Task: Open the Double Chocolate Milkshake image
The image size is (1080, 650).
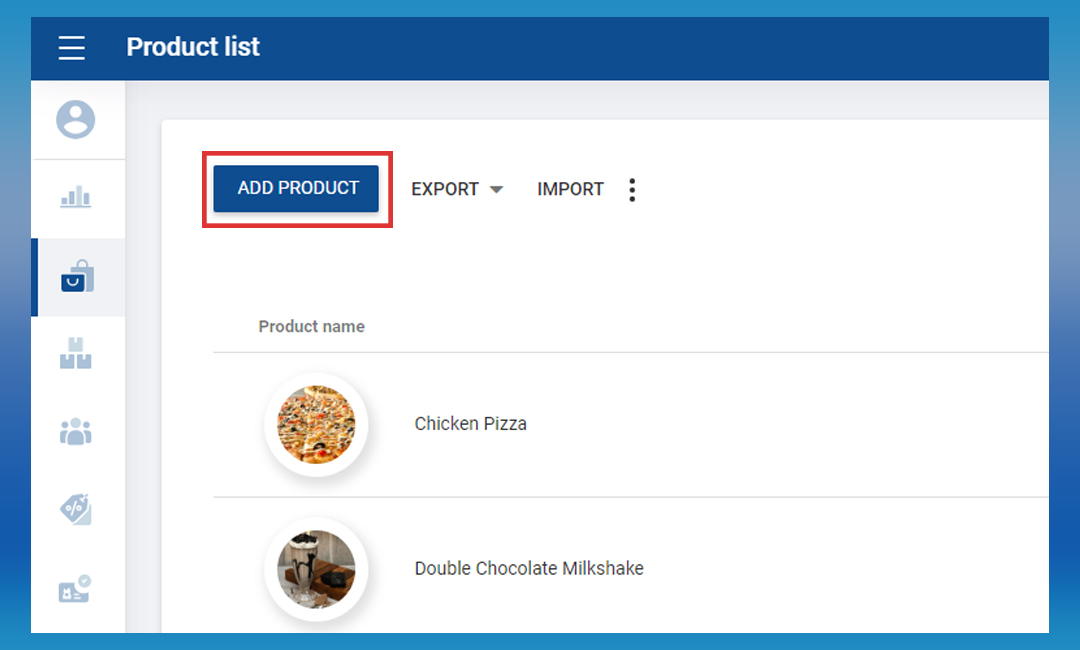Action: pos(316,569)
